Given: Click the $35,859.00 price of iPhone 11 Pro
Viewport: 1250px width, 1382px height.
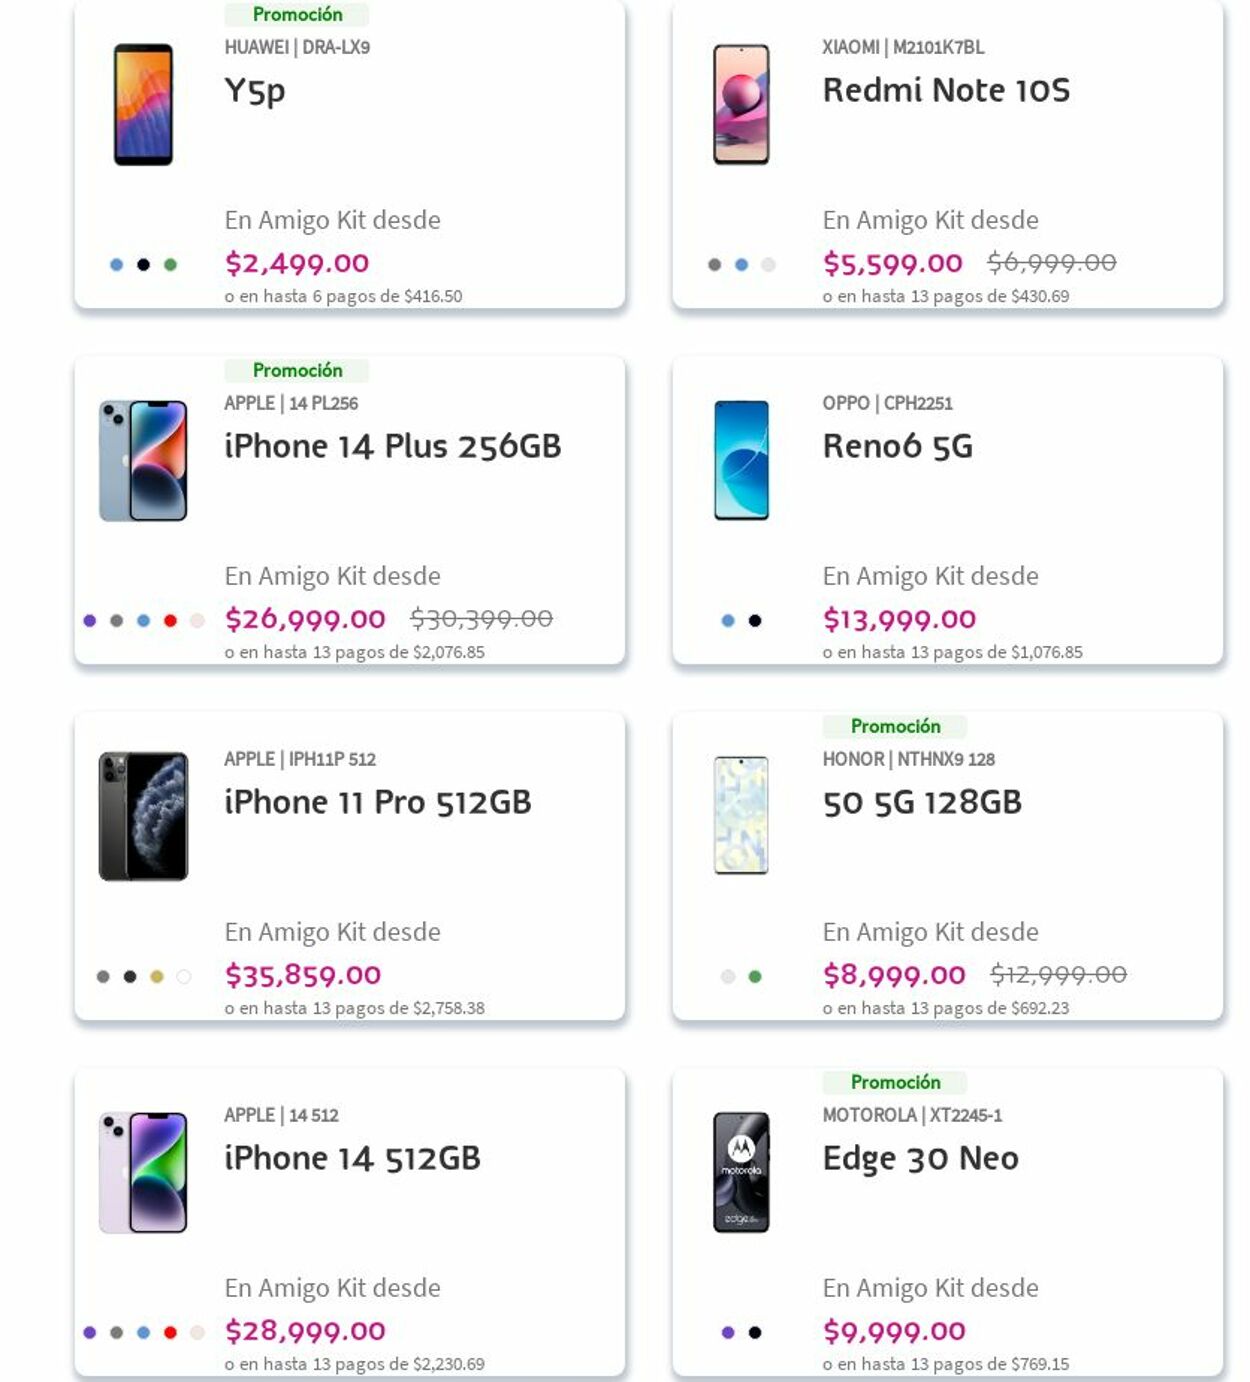Looking at the screenshot, I should [303, 975].
